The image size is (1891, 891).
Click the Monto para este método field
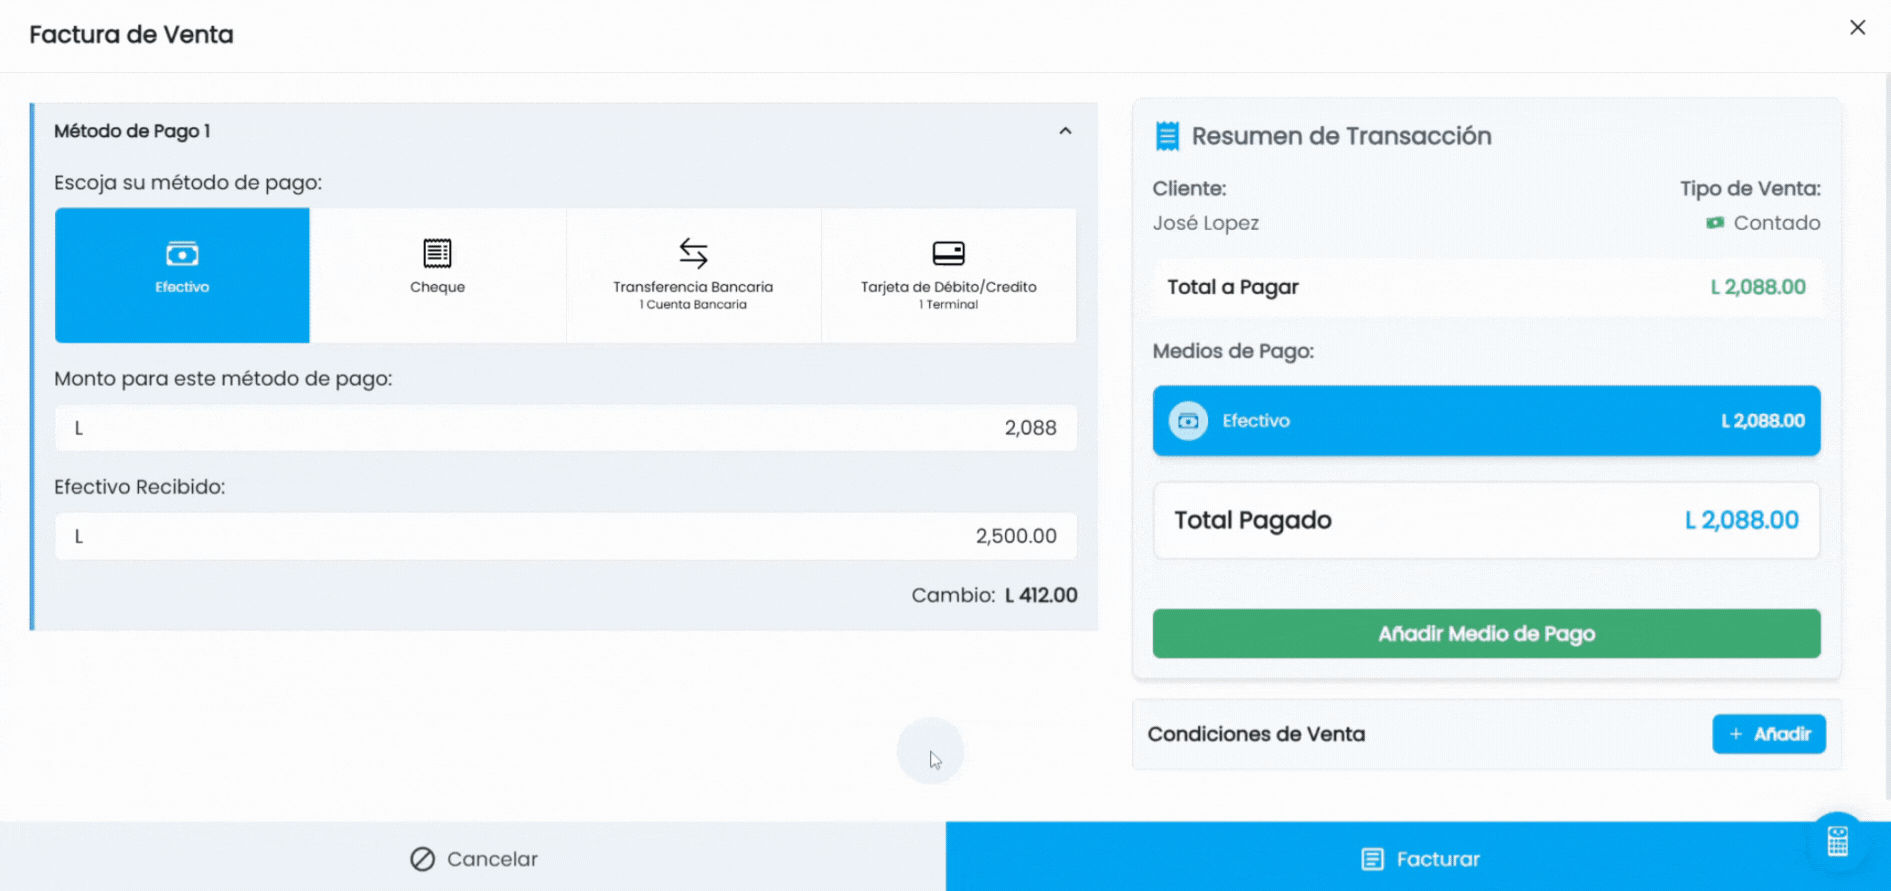(x=566, y=428)
